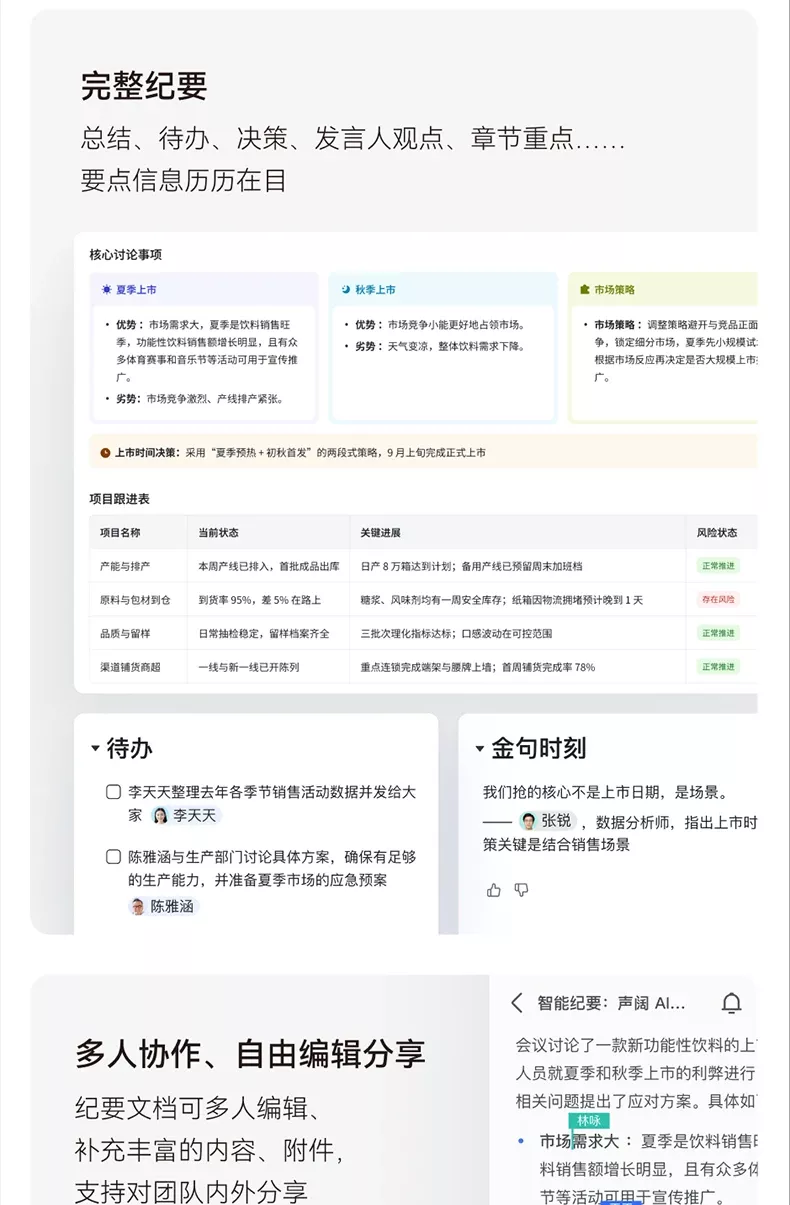
Task: Click the 本周产线已排入，首批成品出库 cell
Action: pos(269,566)
